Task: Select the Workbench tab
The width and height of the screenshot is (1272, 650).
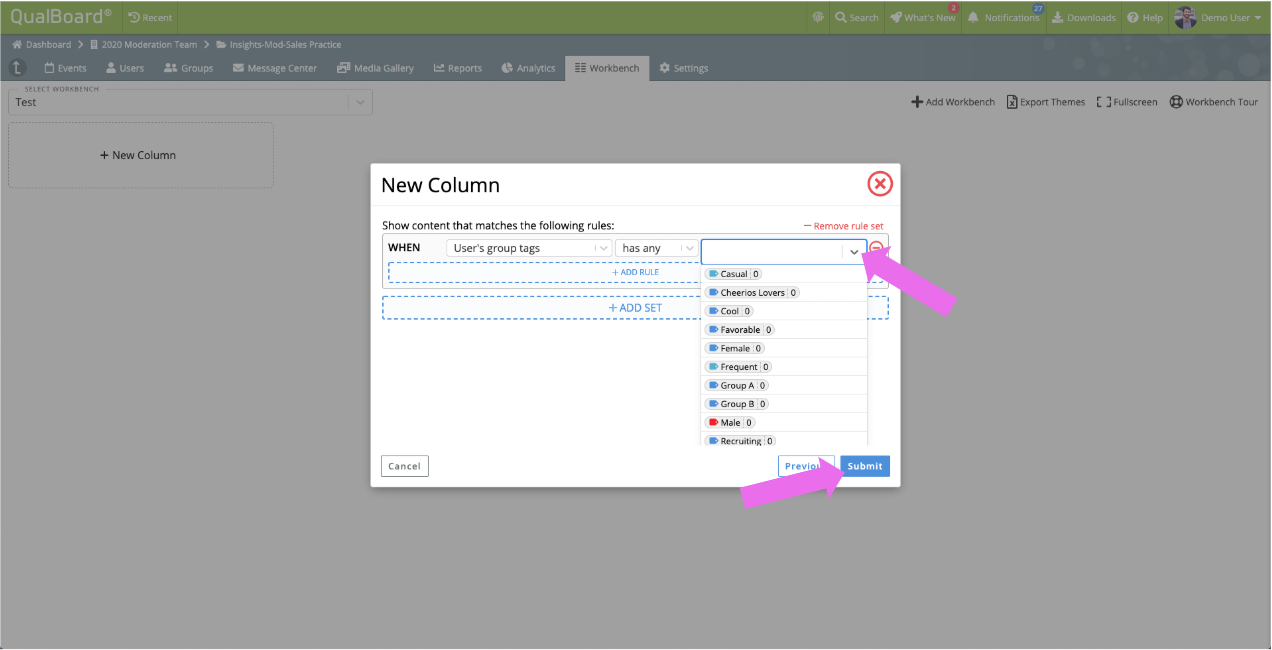Action: click(607, 68)
